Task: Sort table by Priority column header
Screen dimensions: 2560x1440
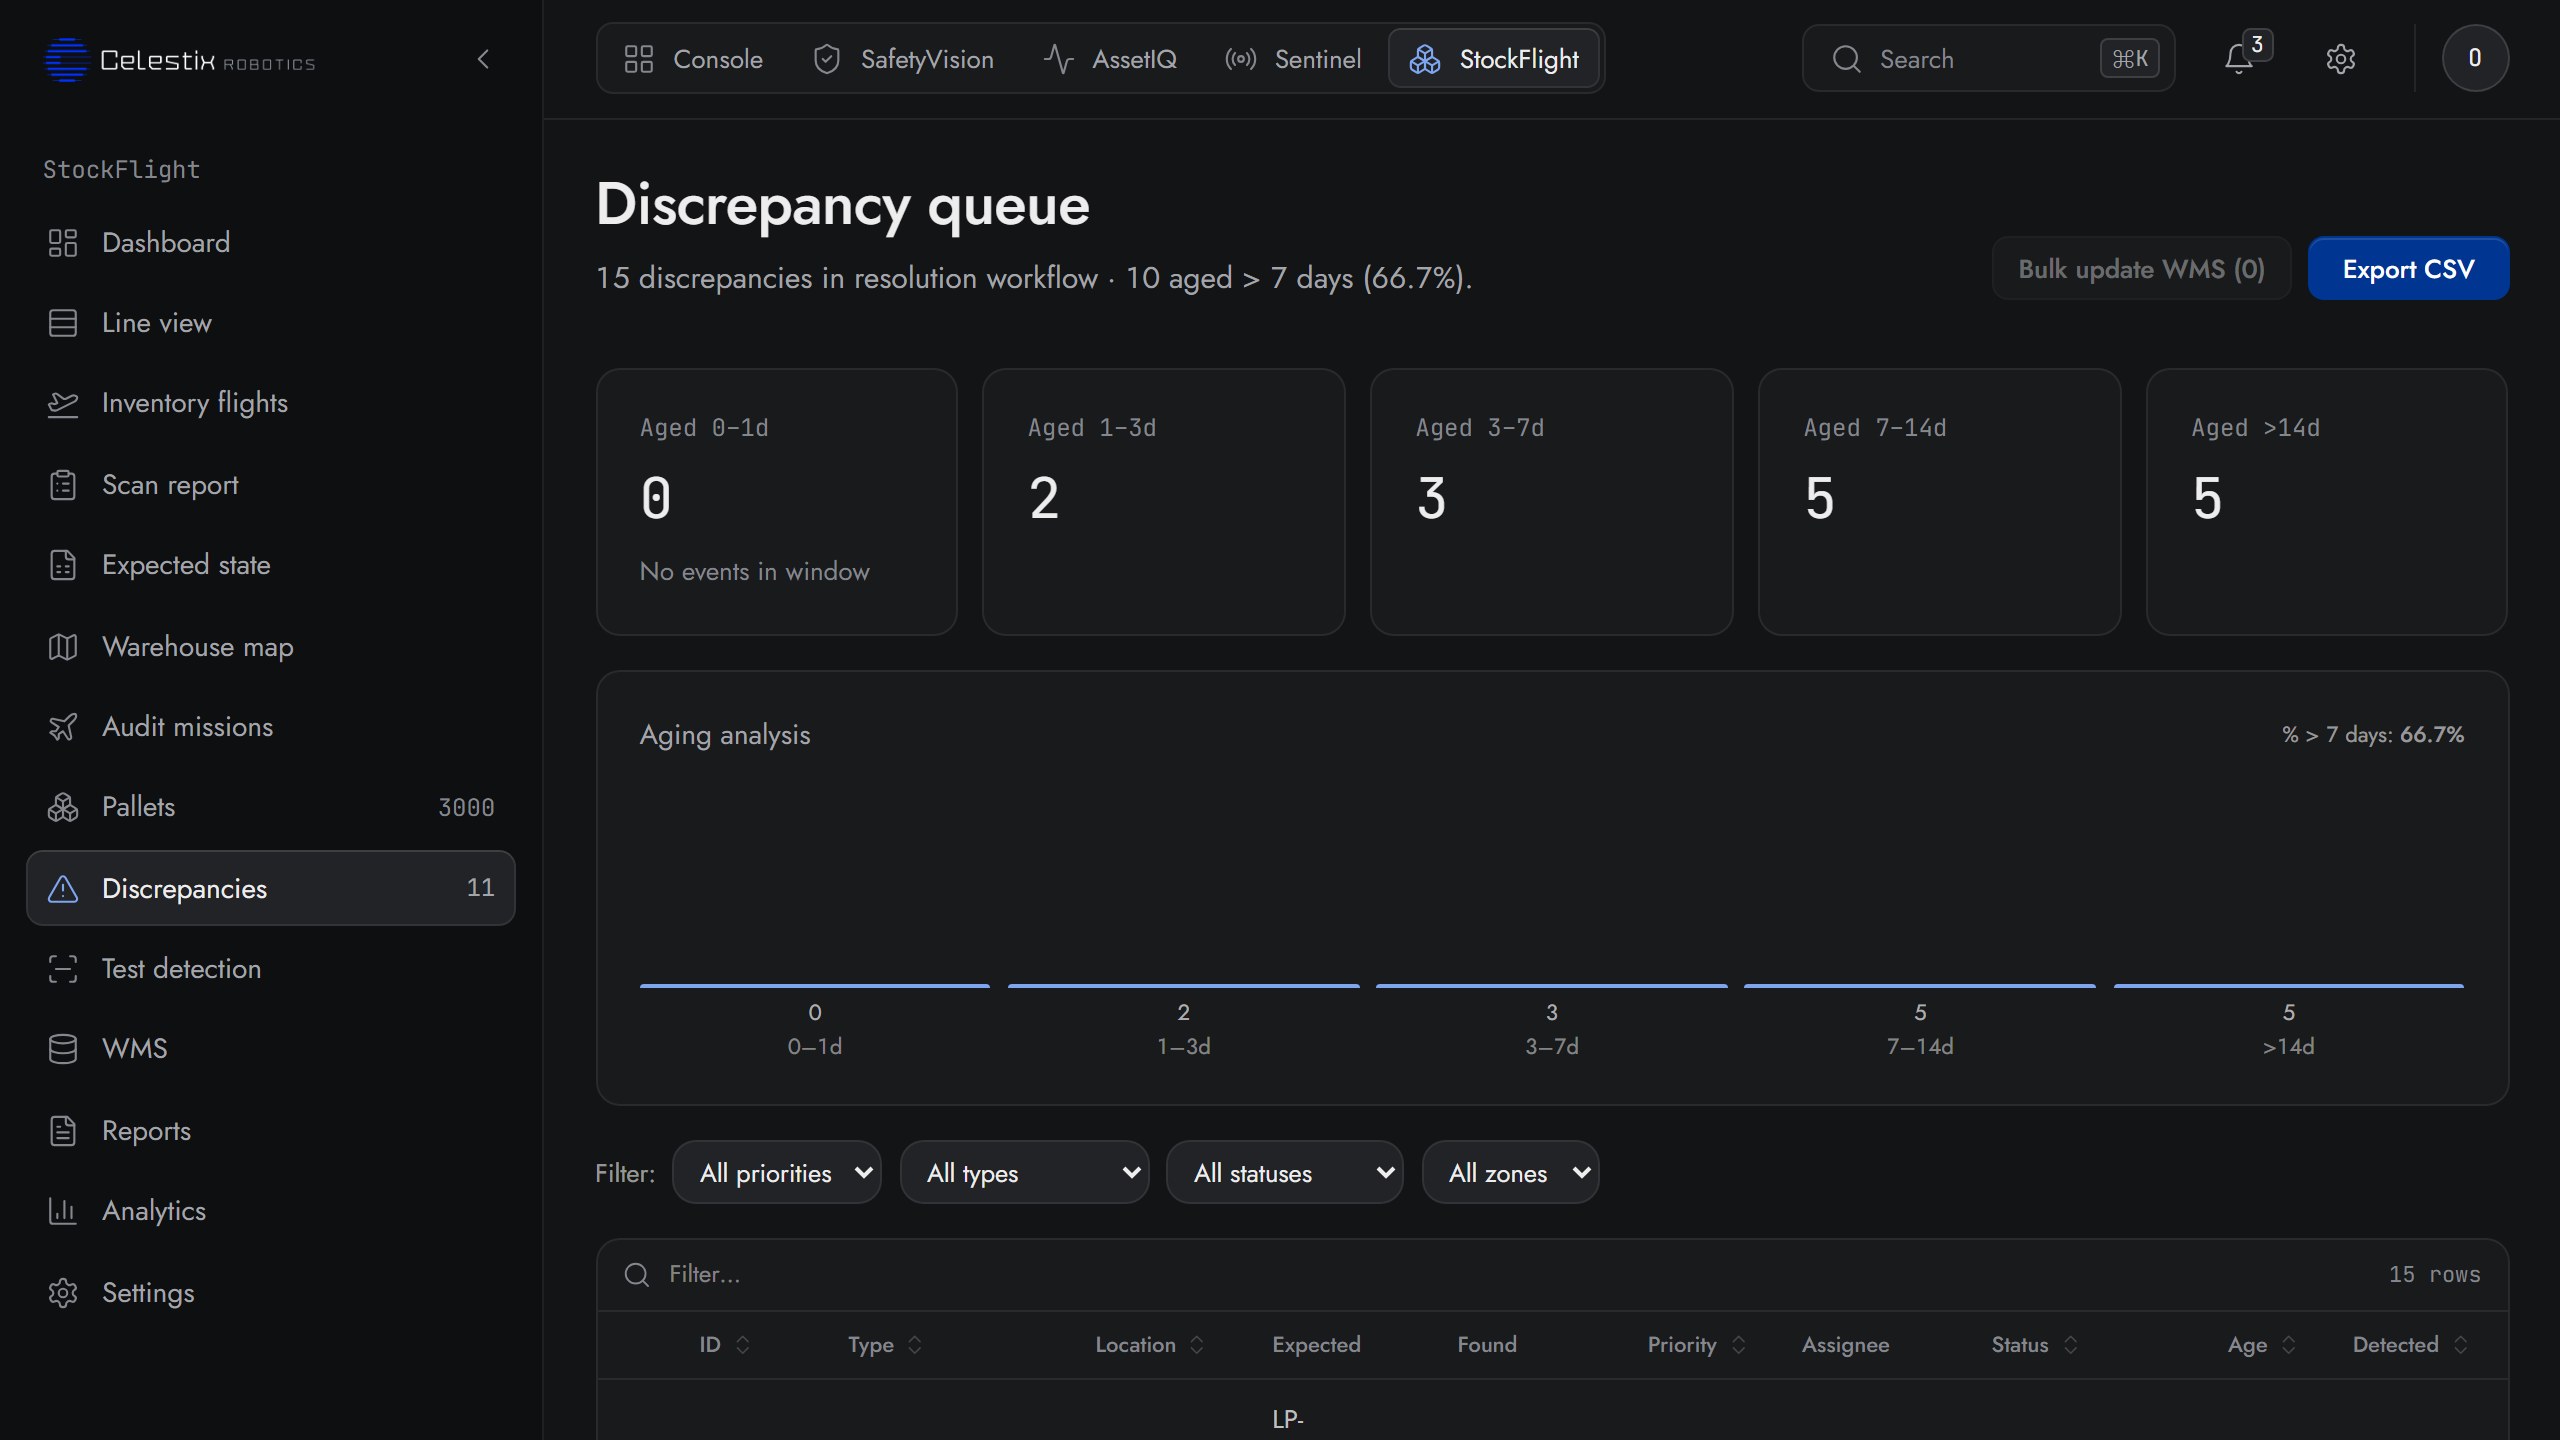Action: tap(1697, 1345)
